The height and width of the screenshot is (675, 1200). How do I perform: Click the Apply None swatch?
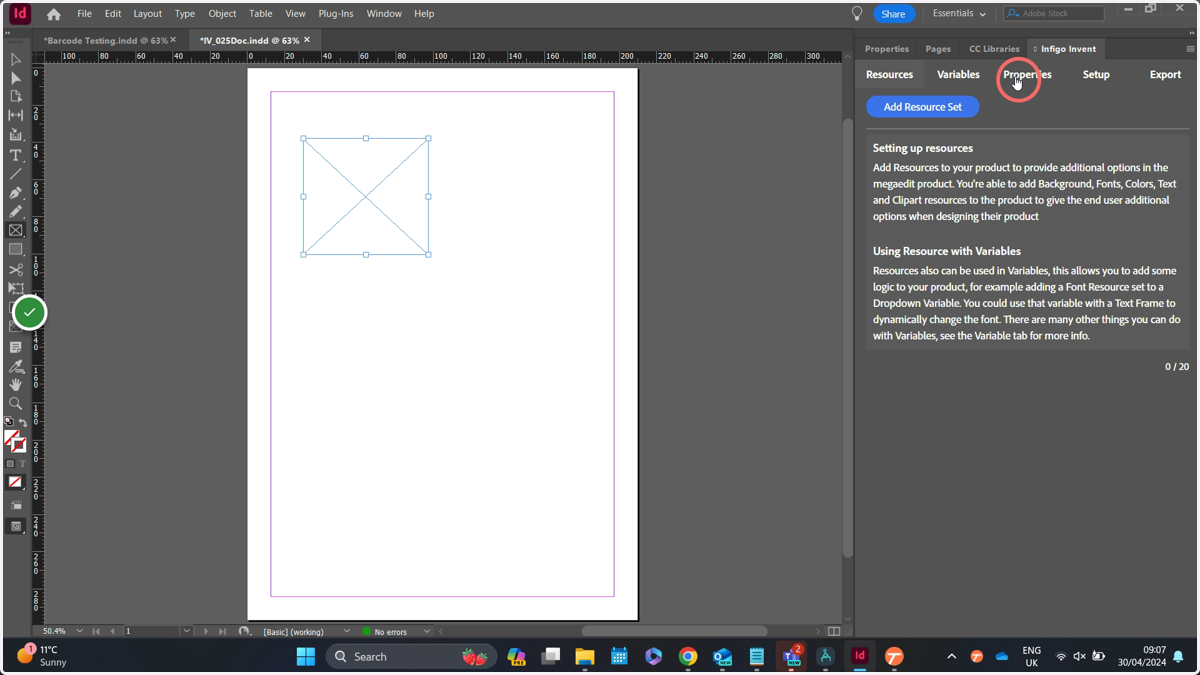[x=15, y=482]
